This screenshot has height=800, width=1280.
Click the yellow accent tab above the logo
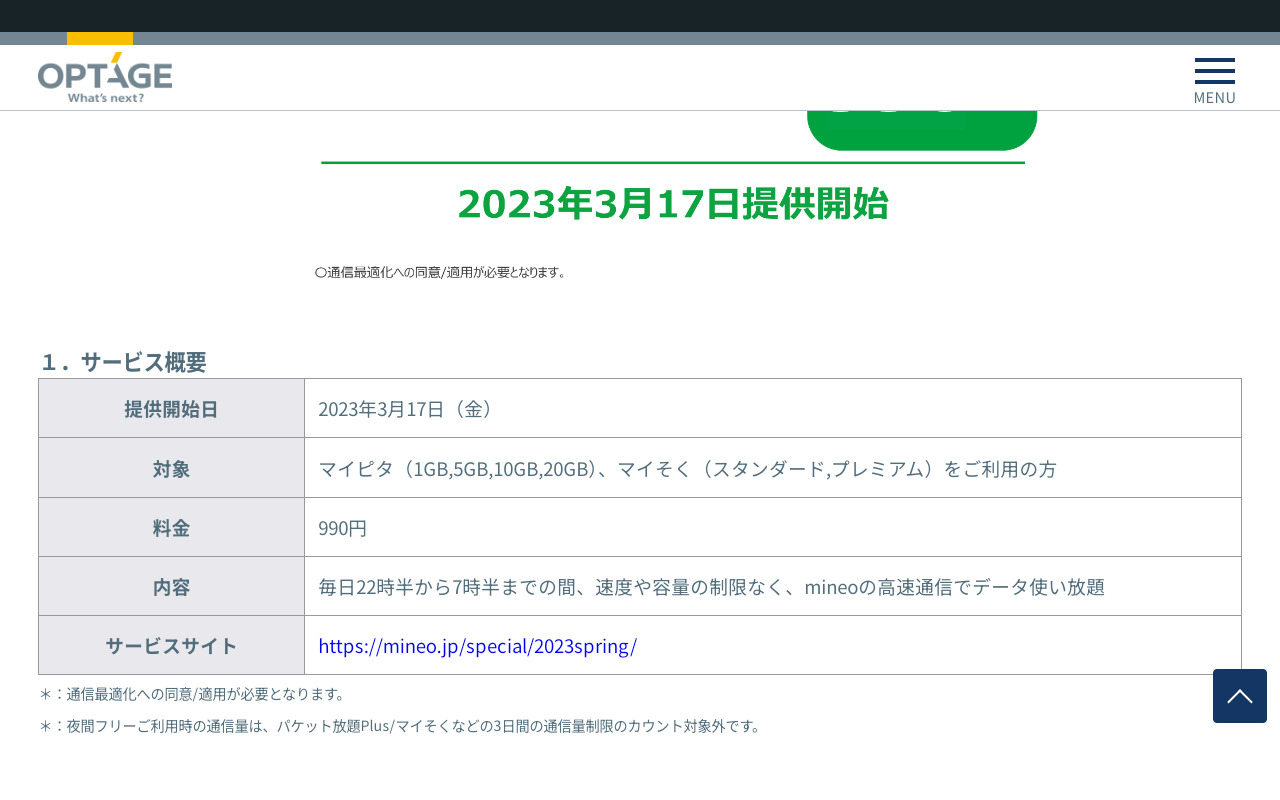[100, 39]
